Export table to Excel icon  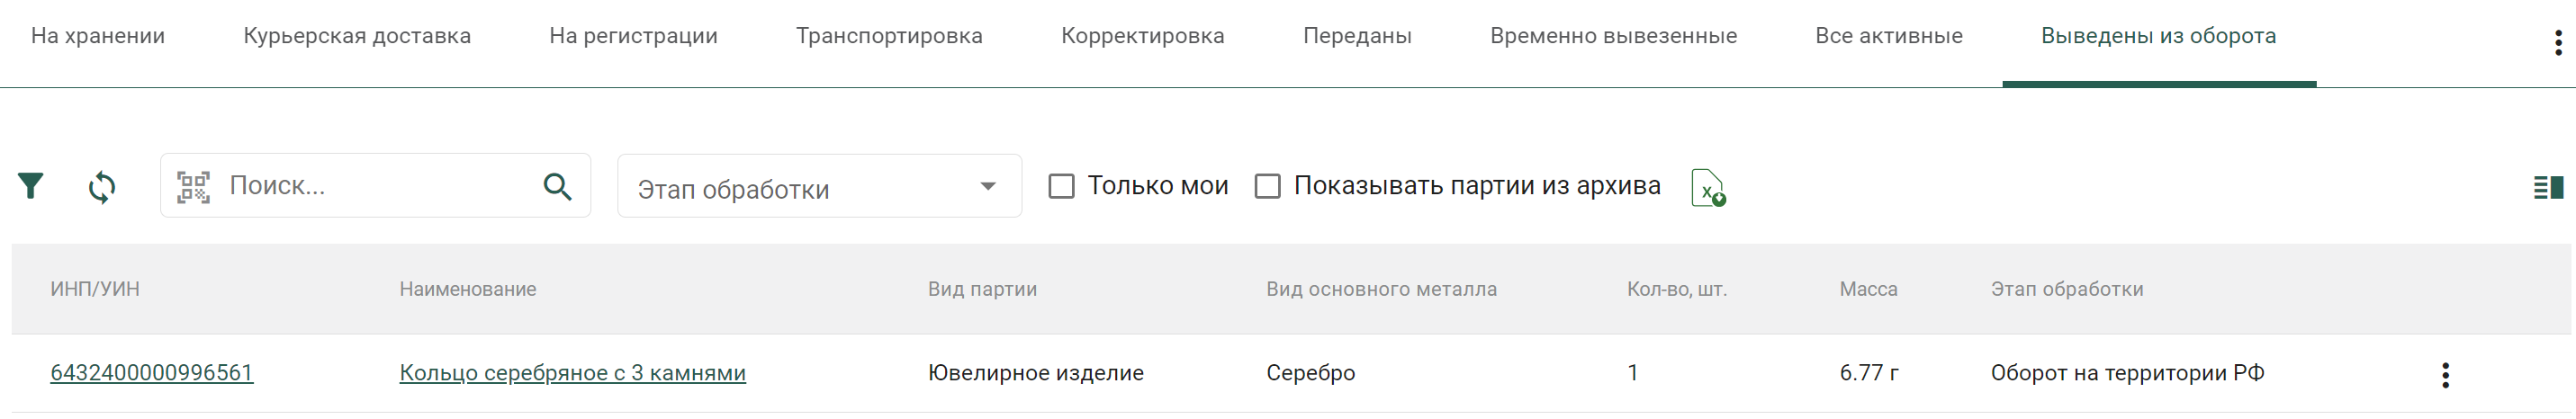click(x=1708, y=187)
